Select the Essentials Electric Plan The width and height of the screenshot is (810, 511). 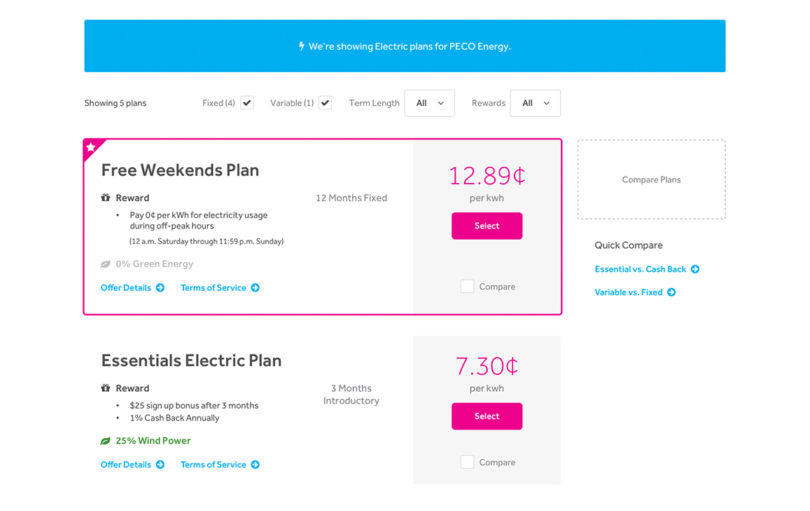487,416
